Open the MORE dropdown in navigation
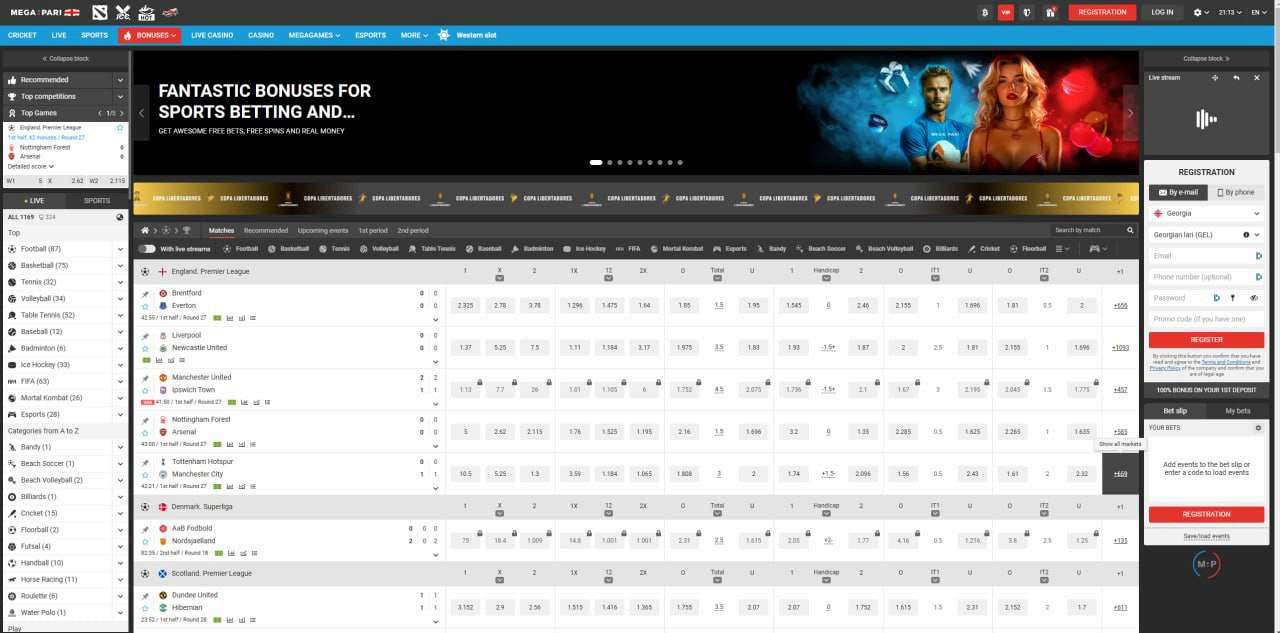Screen dimensions: 1280x633 414,35
